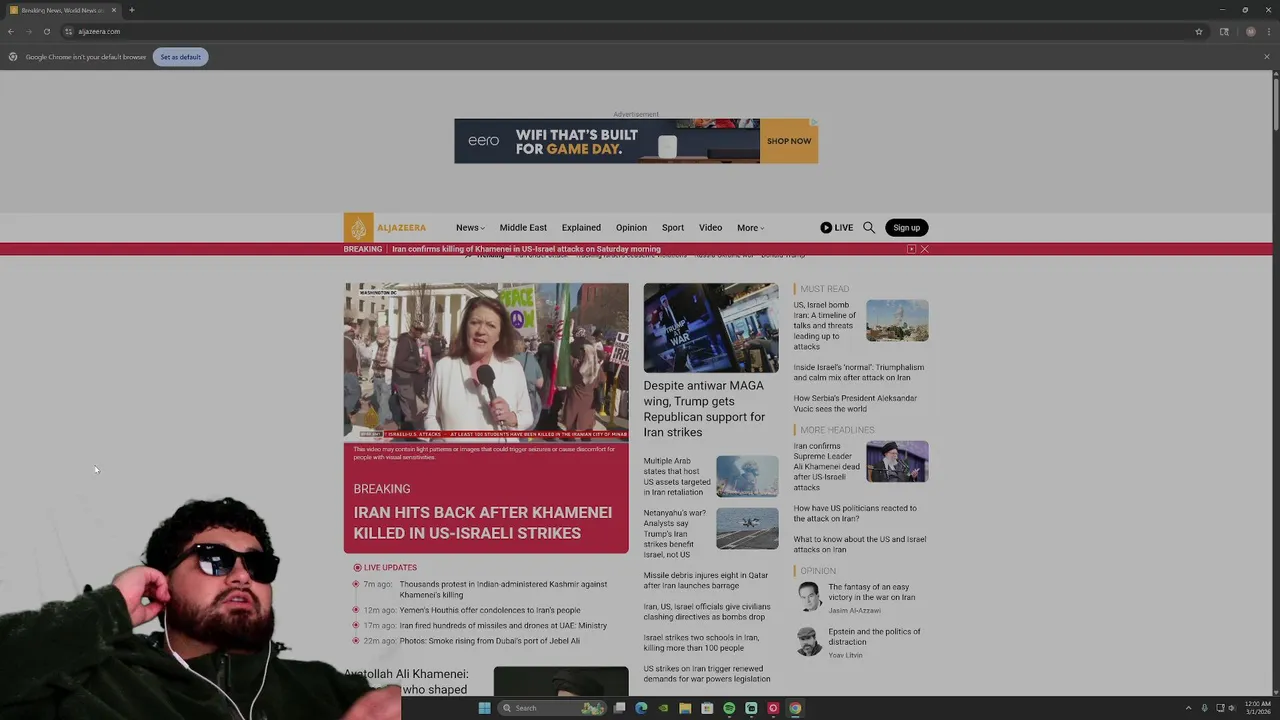
Task: Dismiss the default browser notification bar
Action: [1266, 56]
